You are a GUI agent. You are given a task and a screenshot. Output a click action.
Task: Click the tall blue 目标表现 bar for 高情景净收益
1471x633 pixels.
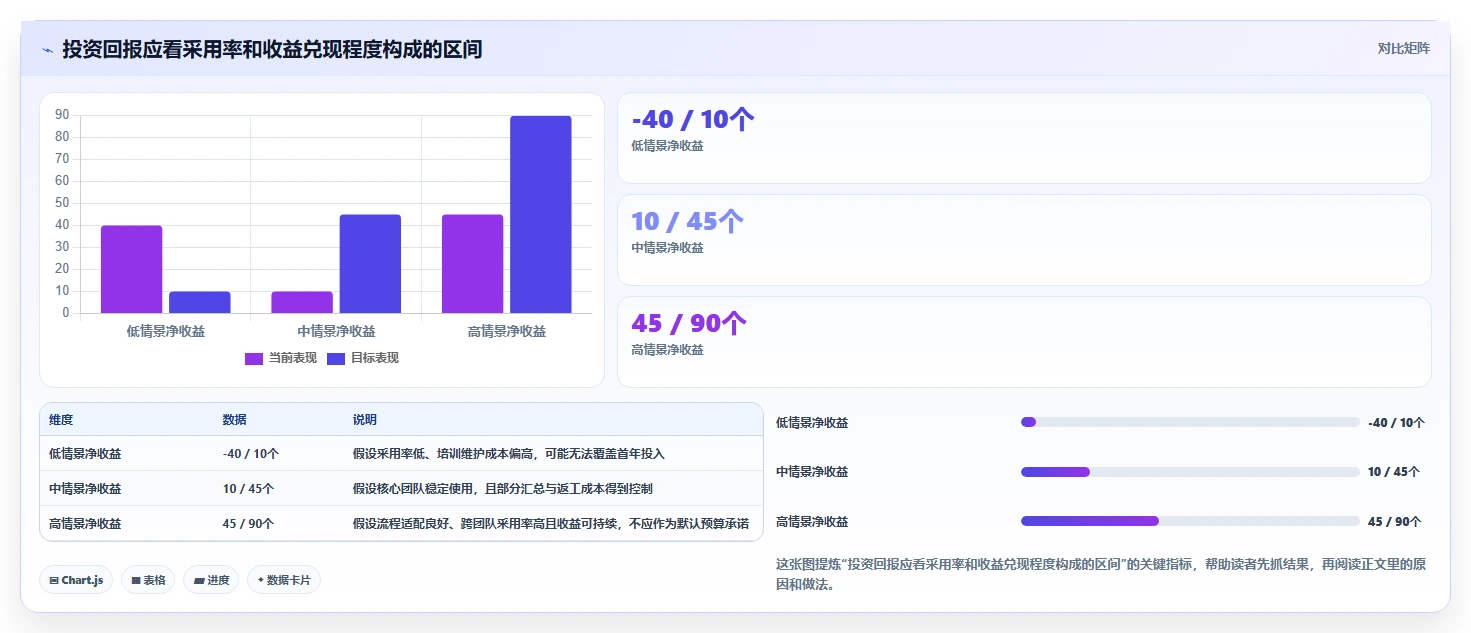[541, 214]
